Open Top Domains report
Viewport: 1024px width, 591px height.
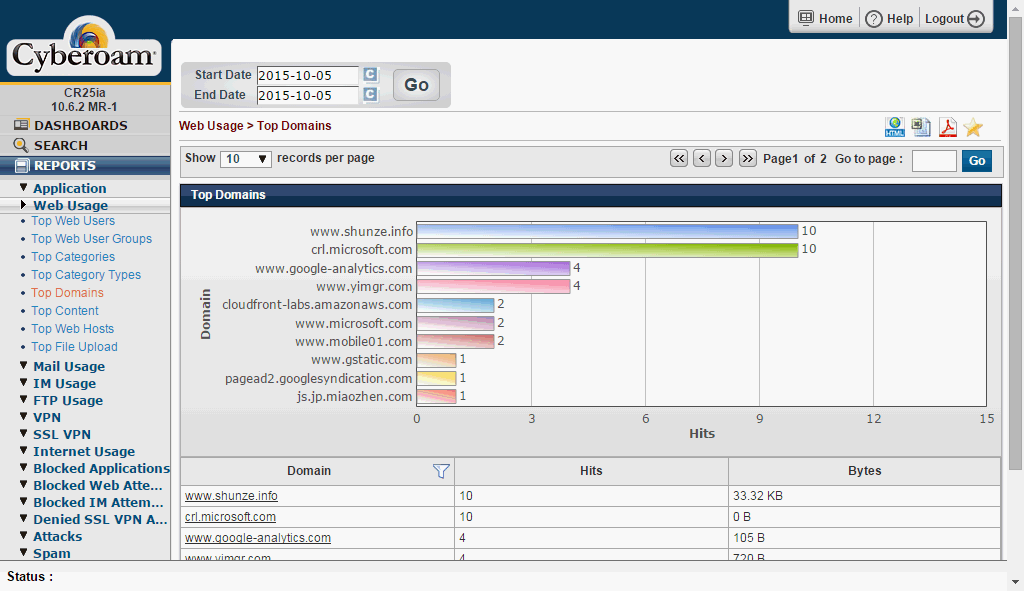click(67, 293)
